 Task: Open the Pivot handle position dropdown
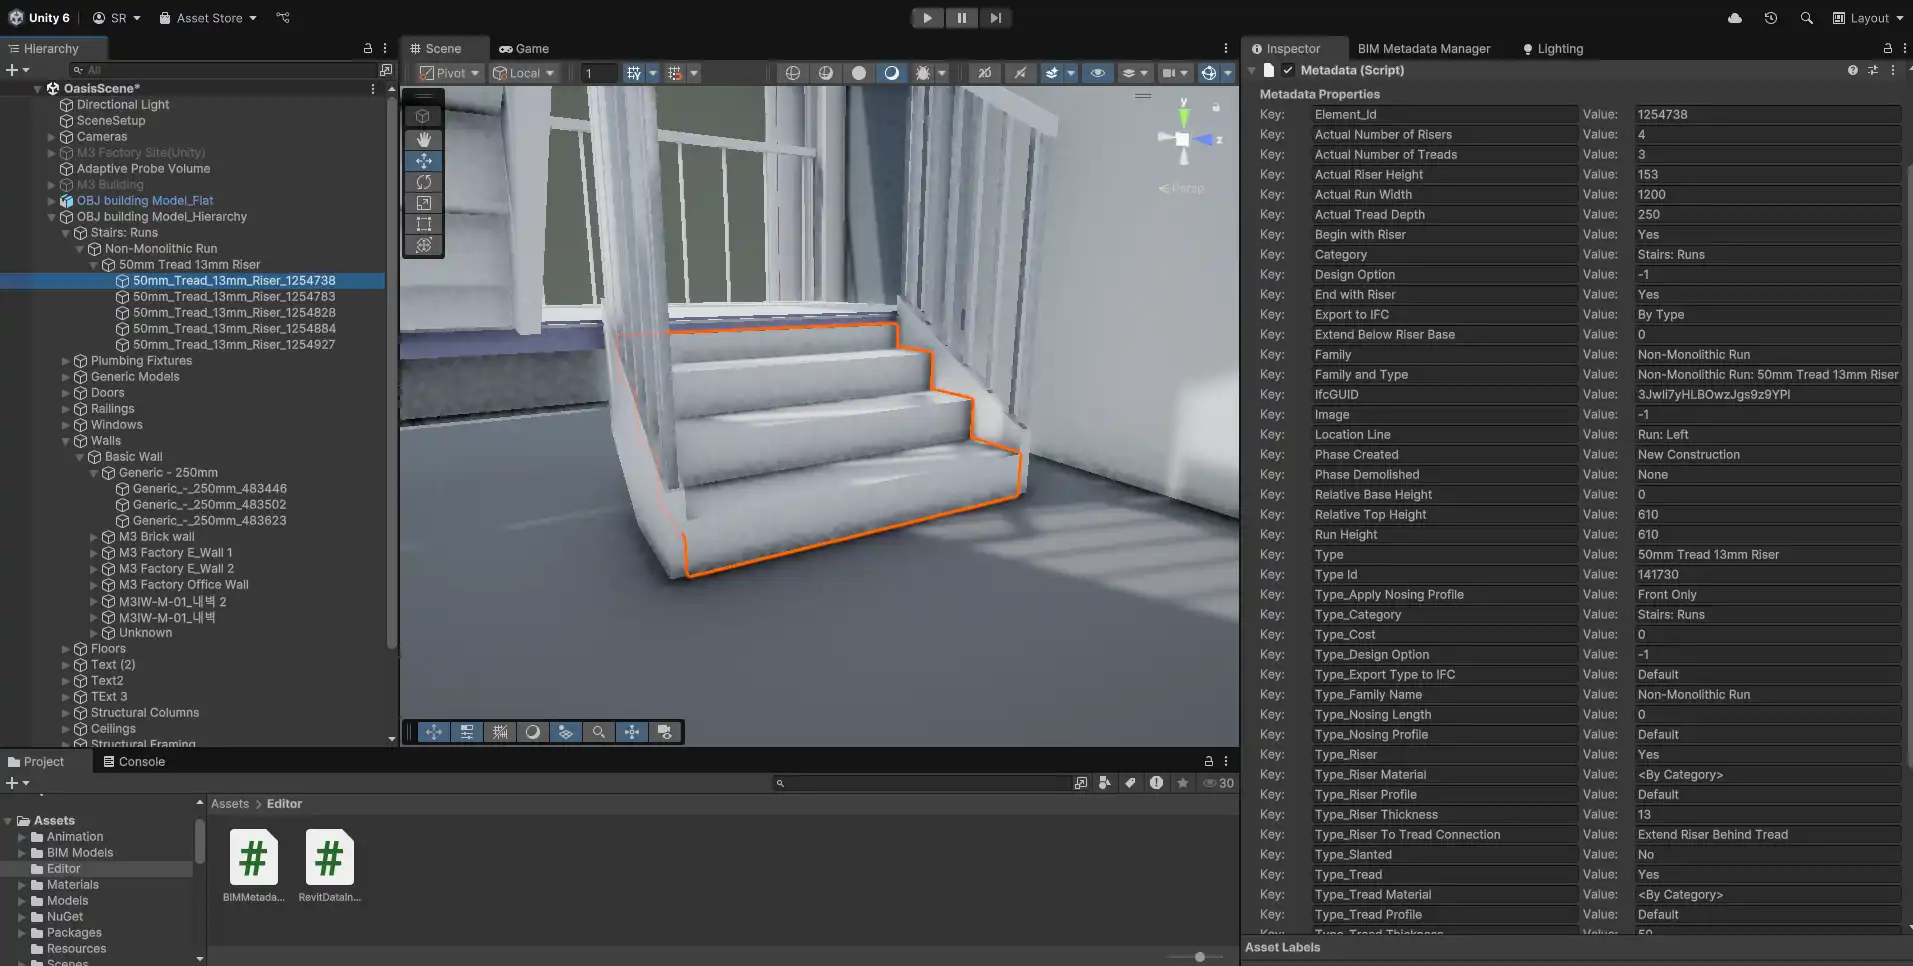pos(450,73)
